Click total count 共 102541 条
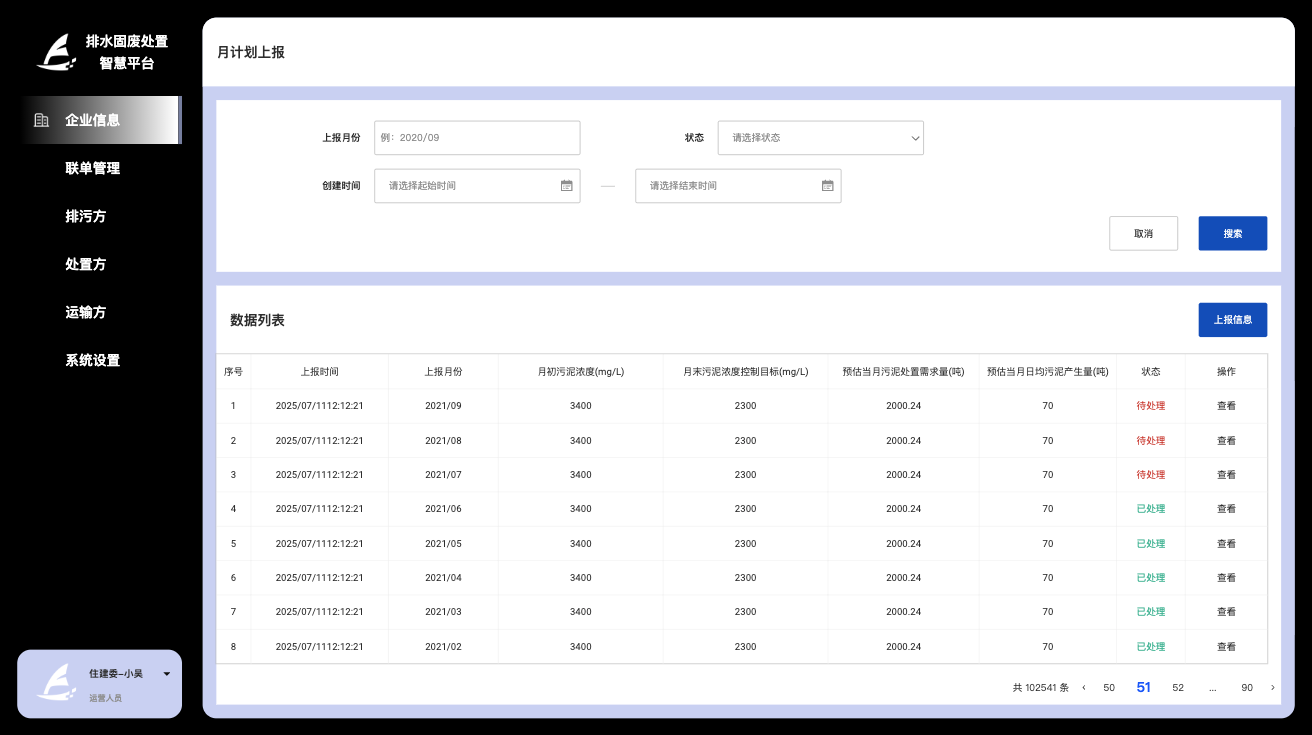 (x=1041, y=687)
